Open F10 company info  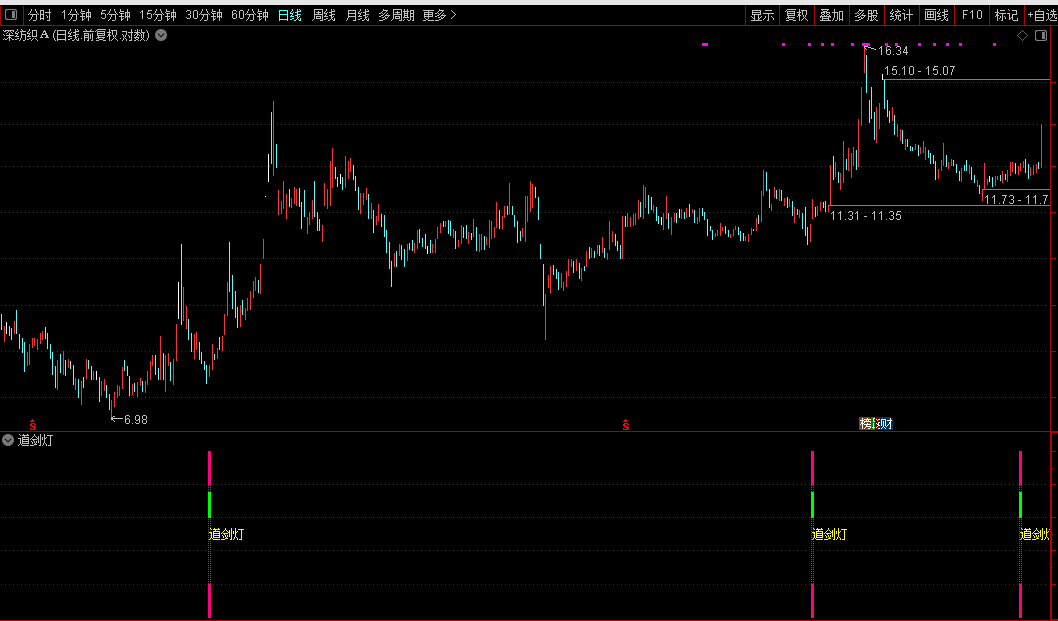[972, 15]
